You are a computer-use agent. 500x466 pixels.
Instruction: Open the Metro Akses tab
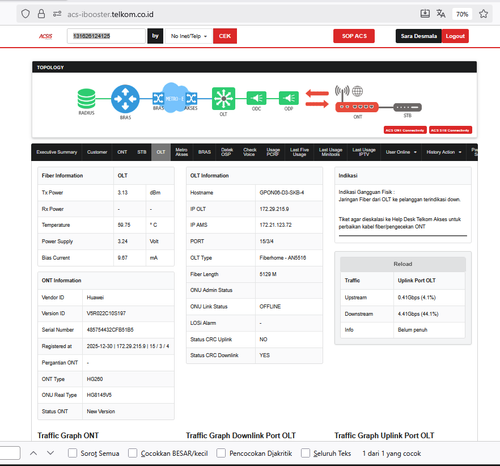point(182,152)
